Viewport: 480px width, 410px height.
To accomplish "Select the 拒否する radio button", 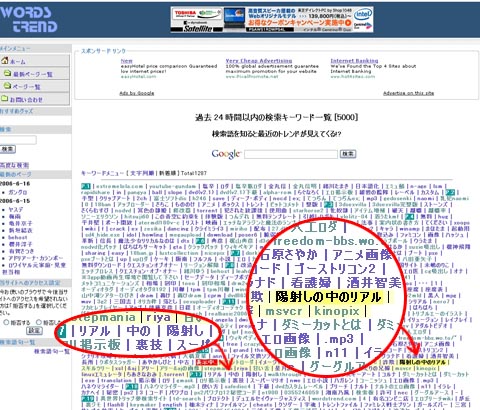I will pyautogui.click(x=6, y=322).
